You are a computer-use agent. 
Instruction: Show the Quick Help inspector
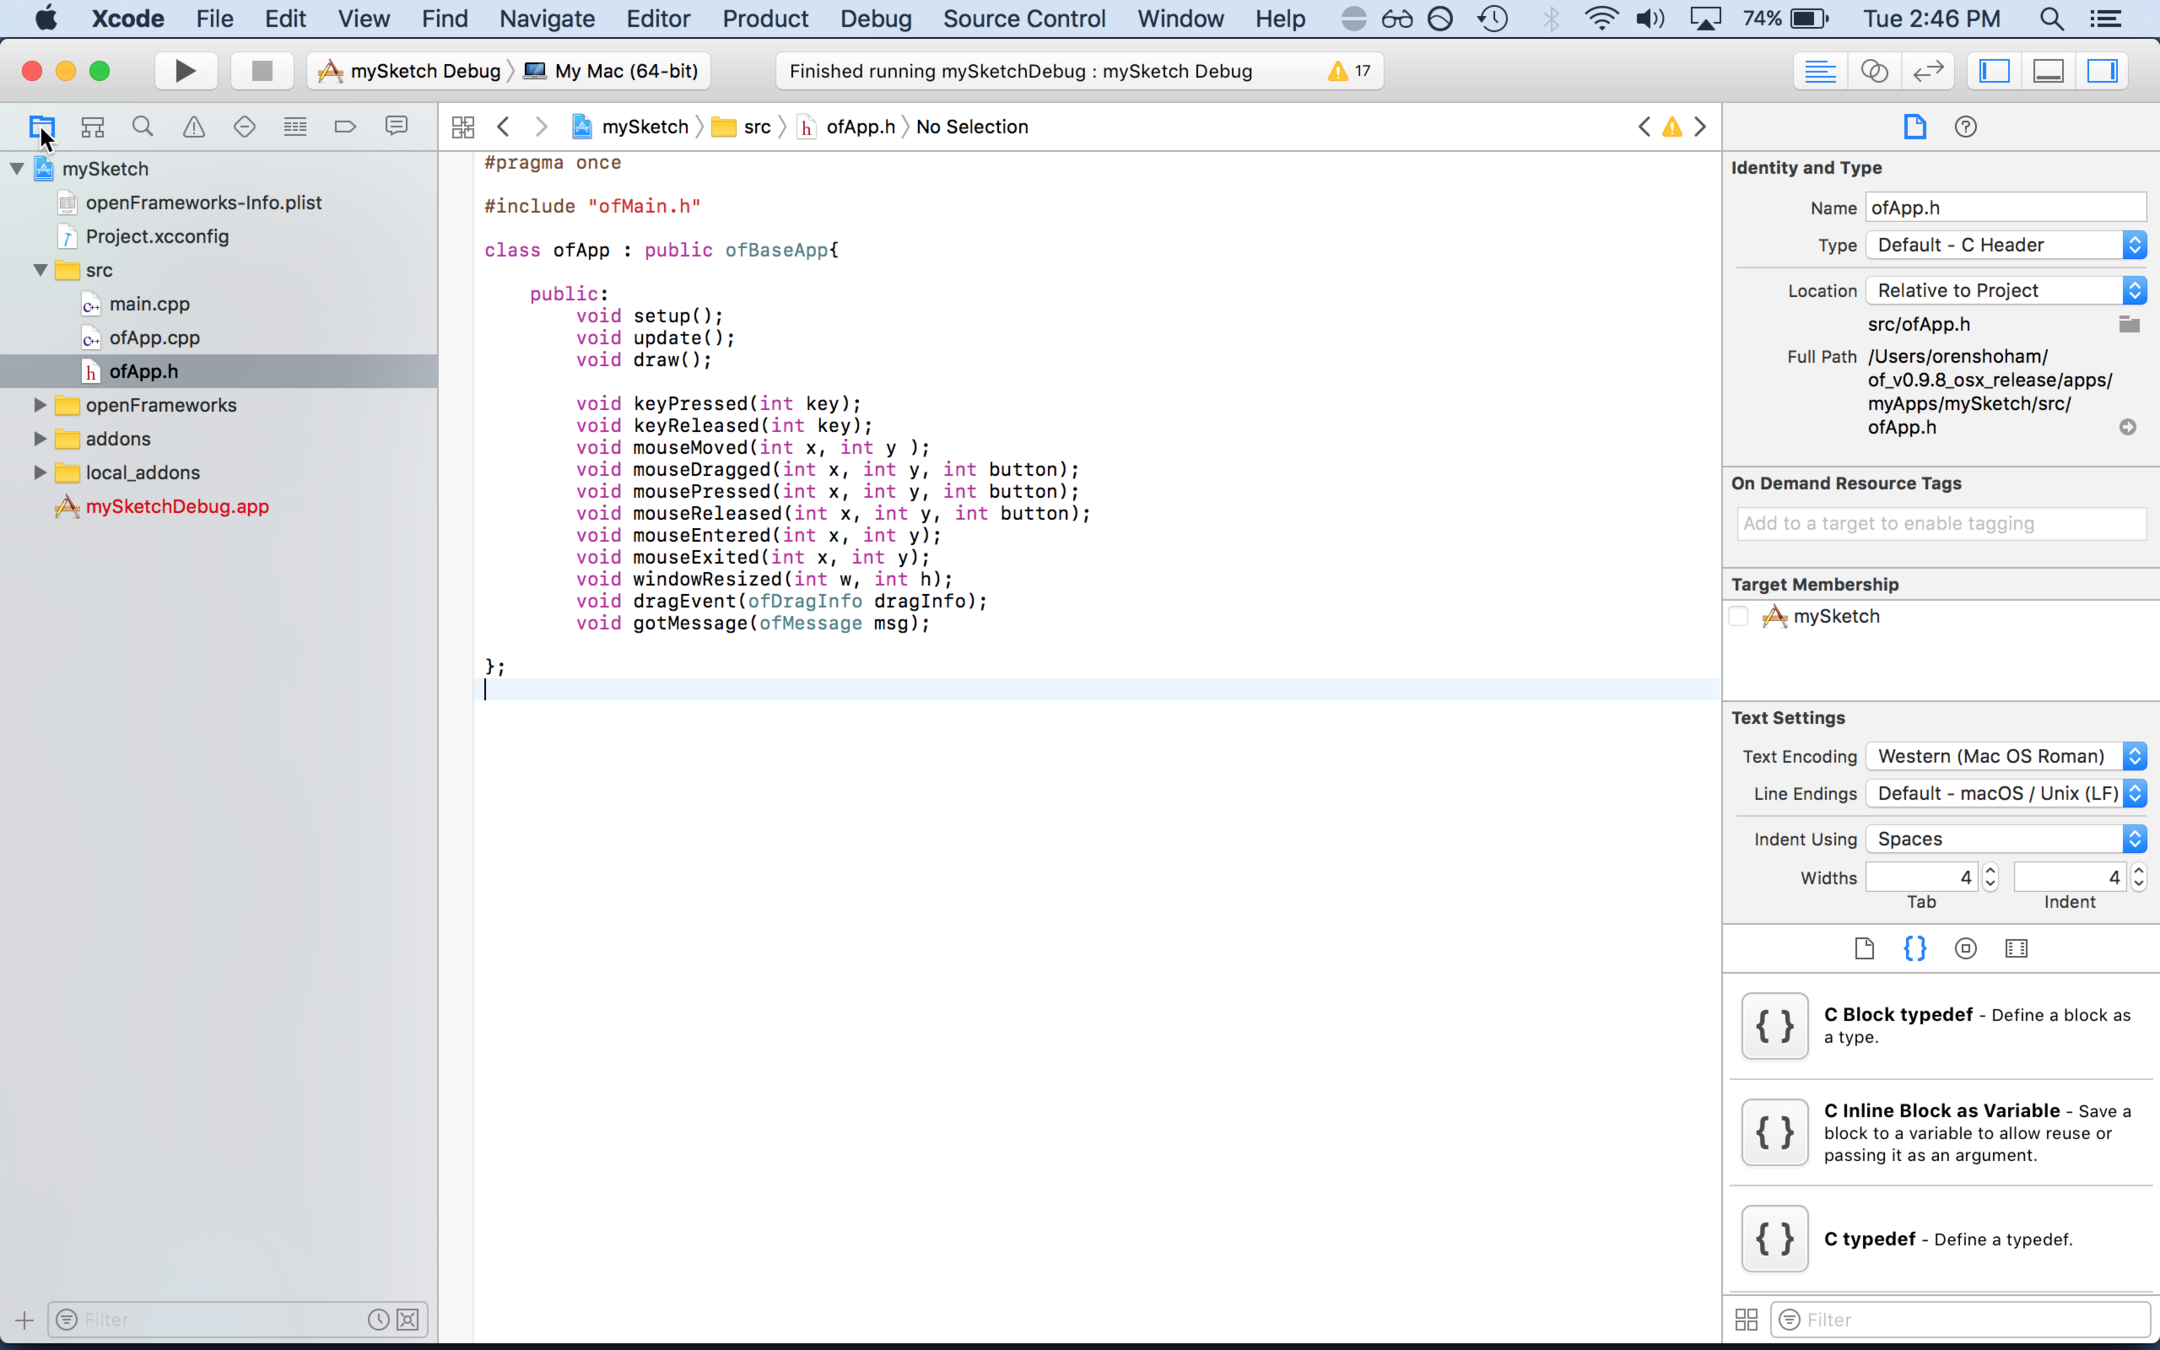click(1965, 127)
